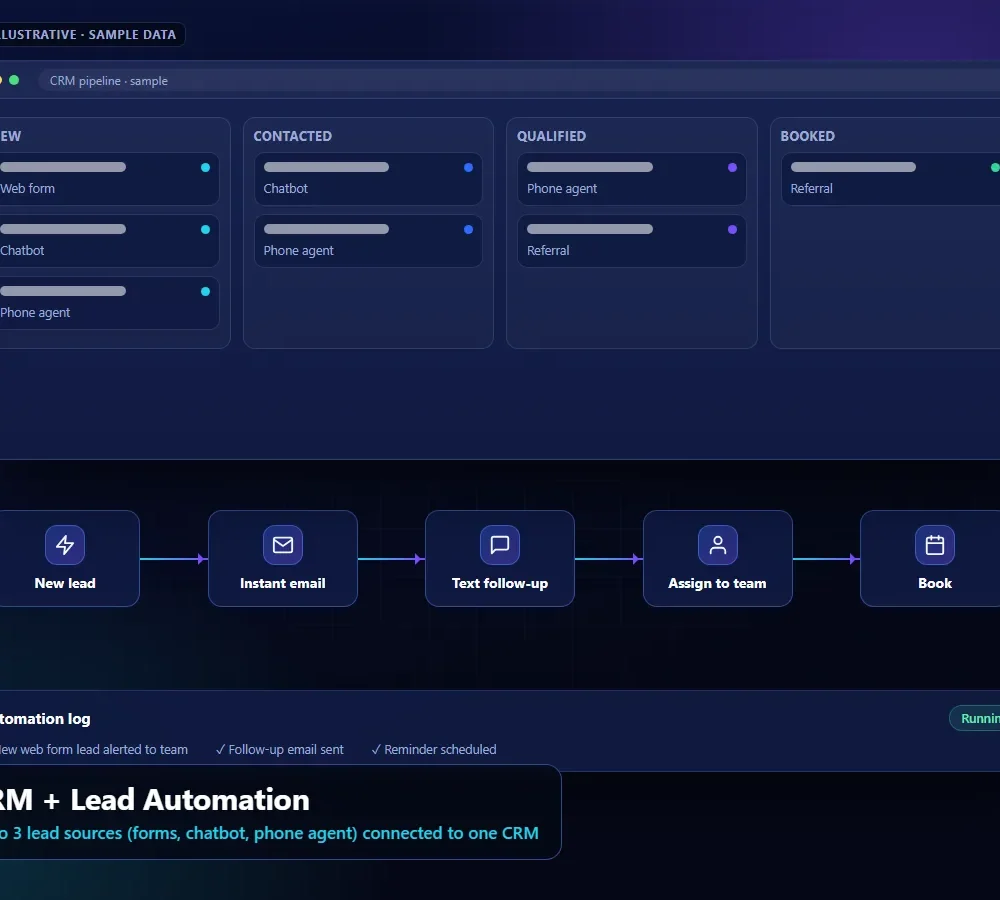This screenshot has height=900, width=1000.
Task: Click the CONTACTED column header
Action: pyautogui.click(x=293, y=136)
